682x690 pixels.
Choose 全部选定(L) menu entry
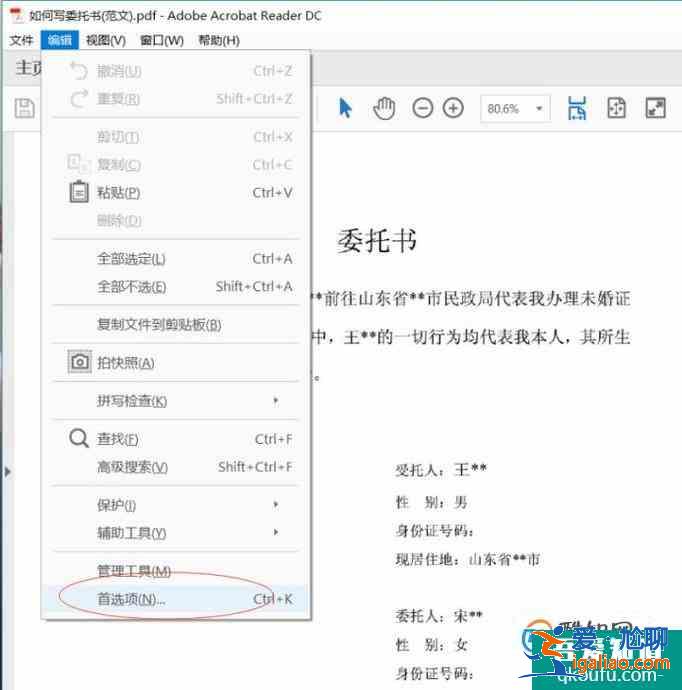click(x=176, y=259)
